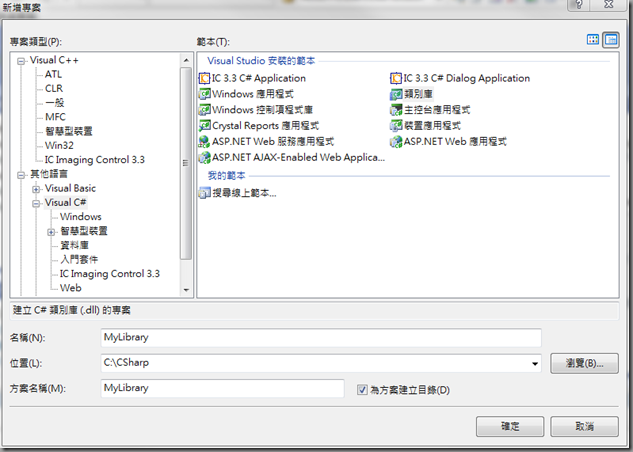Image resolution: width=633 pixels, height=452 pixels.
Task: Select 智慧型裝置 under Visual C++
Action: [x=69, y=131]
